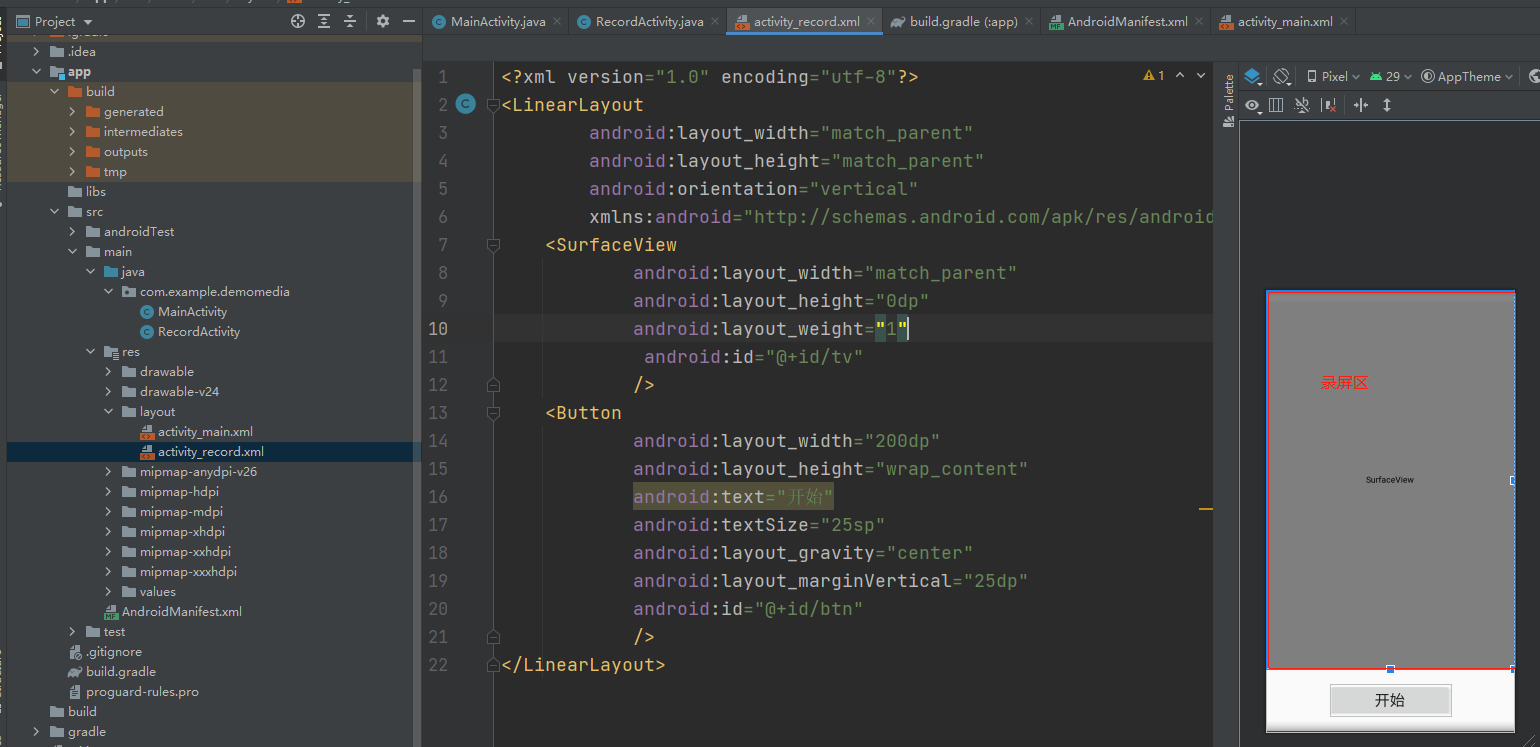Open locale globe selector
The image size is (1540, 747).
1534,77
